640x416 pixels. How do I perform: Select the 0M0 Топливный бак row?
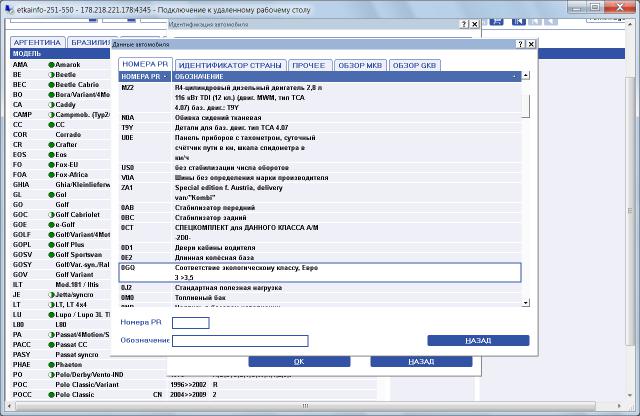[320, 298]
